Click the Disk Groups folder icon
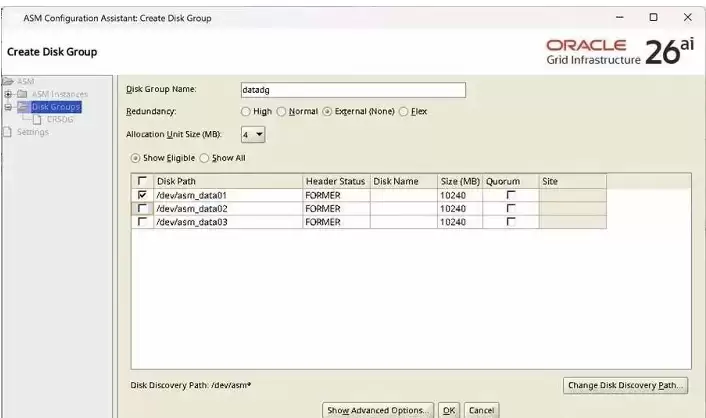706x418 pixels. coord(23,107)
